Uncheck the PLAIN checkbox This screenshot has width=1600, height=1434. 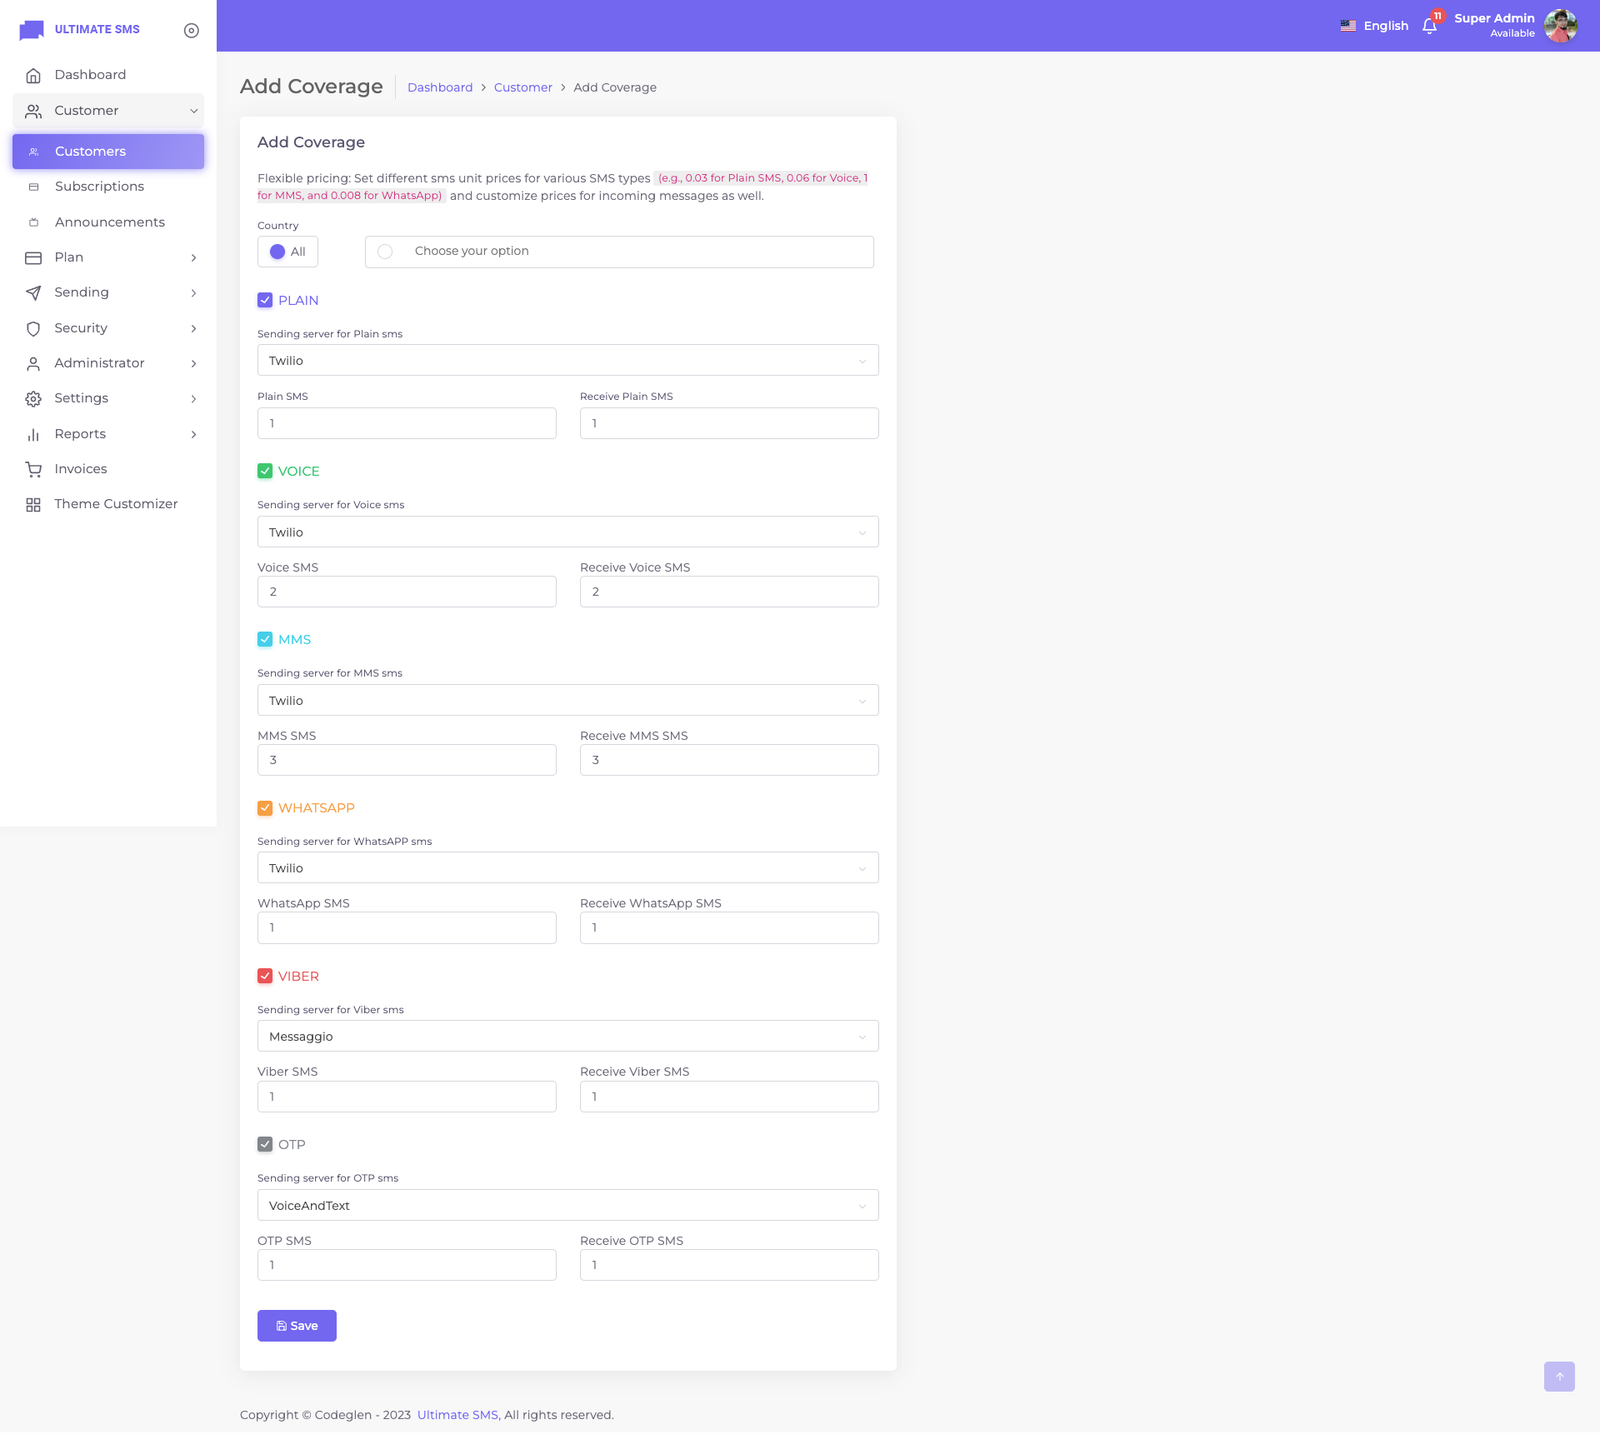click(x=265, y=300)
